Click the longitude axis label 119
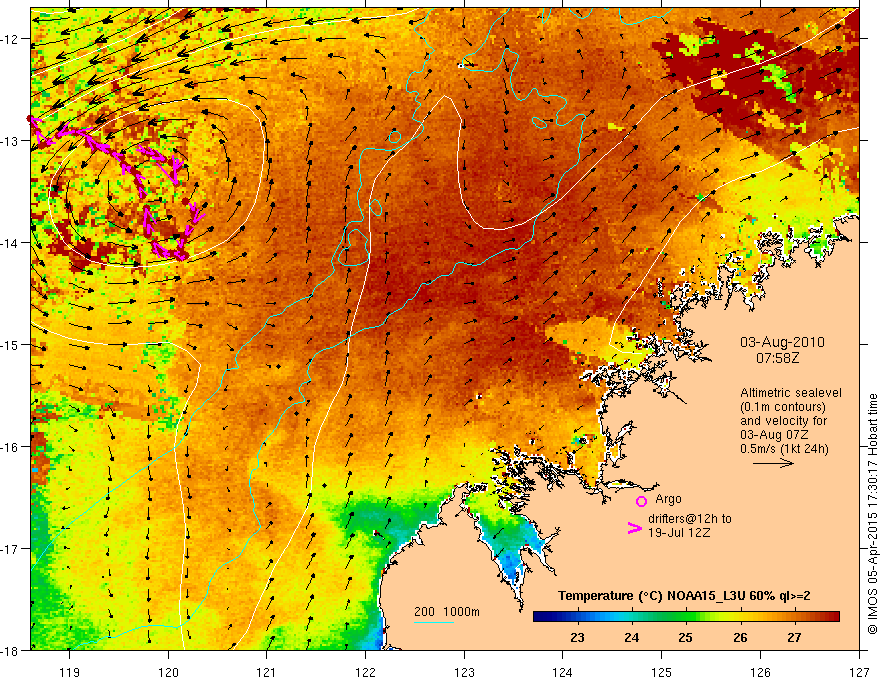The image size is (880, 680). coord(69,672)
